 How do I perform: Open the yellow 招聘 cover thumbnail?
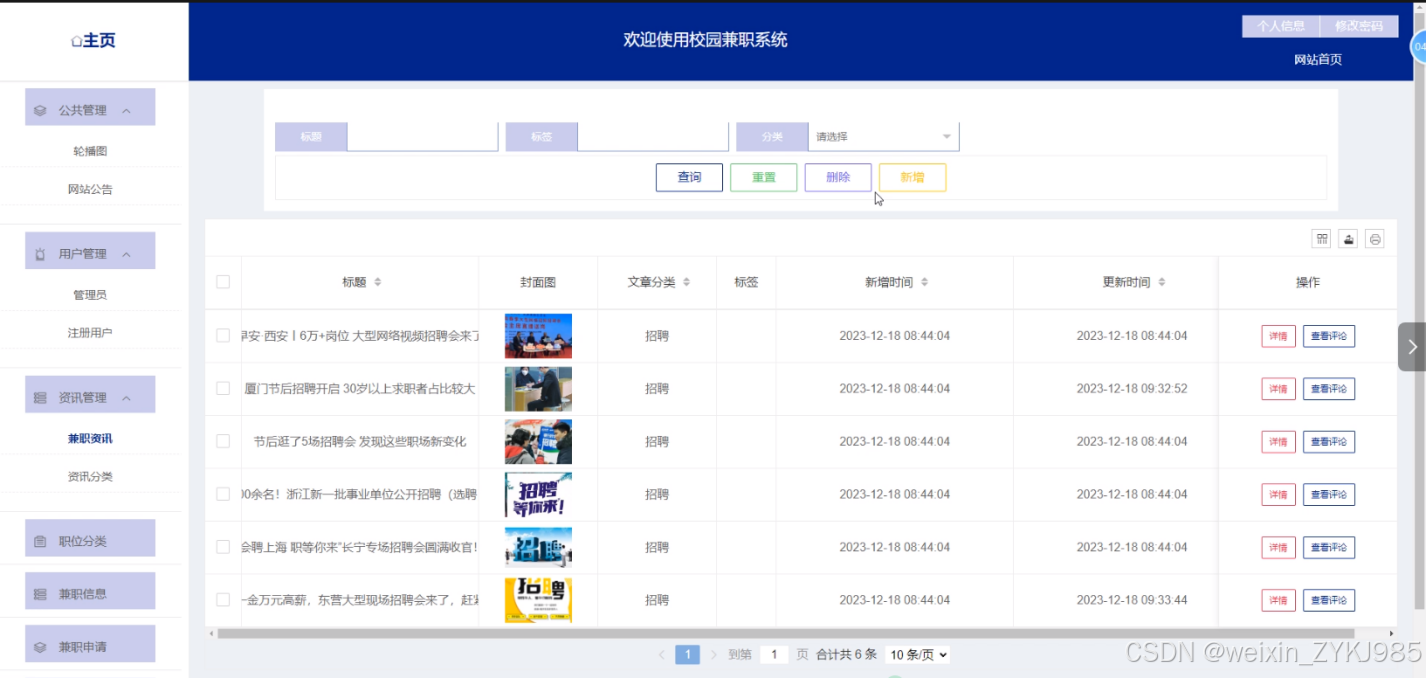(x=538, y=600)
